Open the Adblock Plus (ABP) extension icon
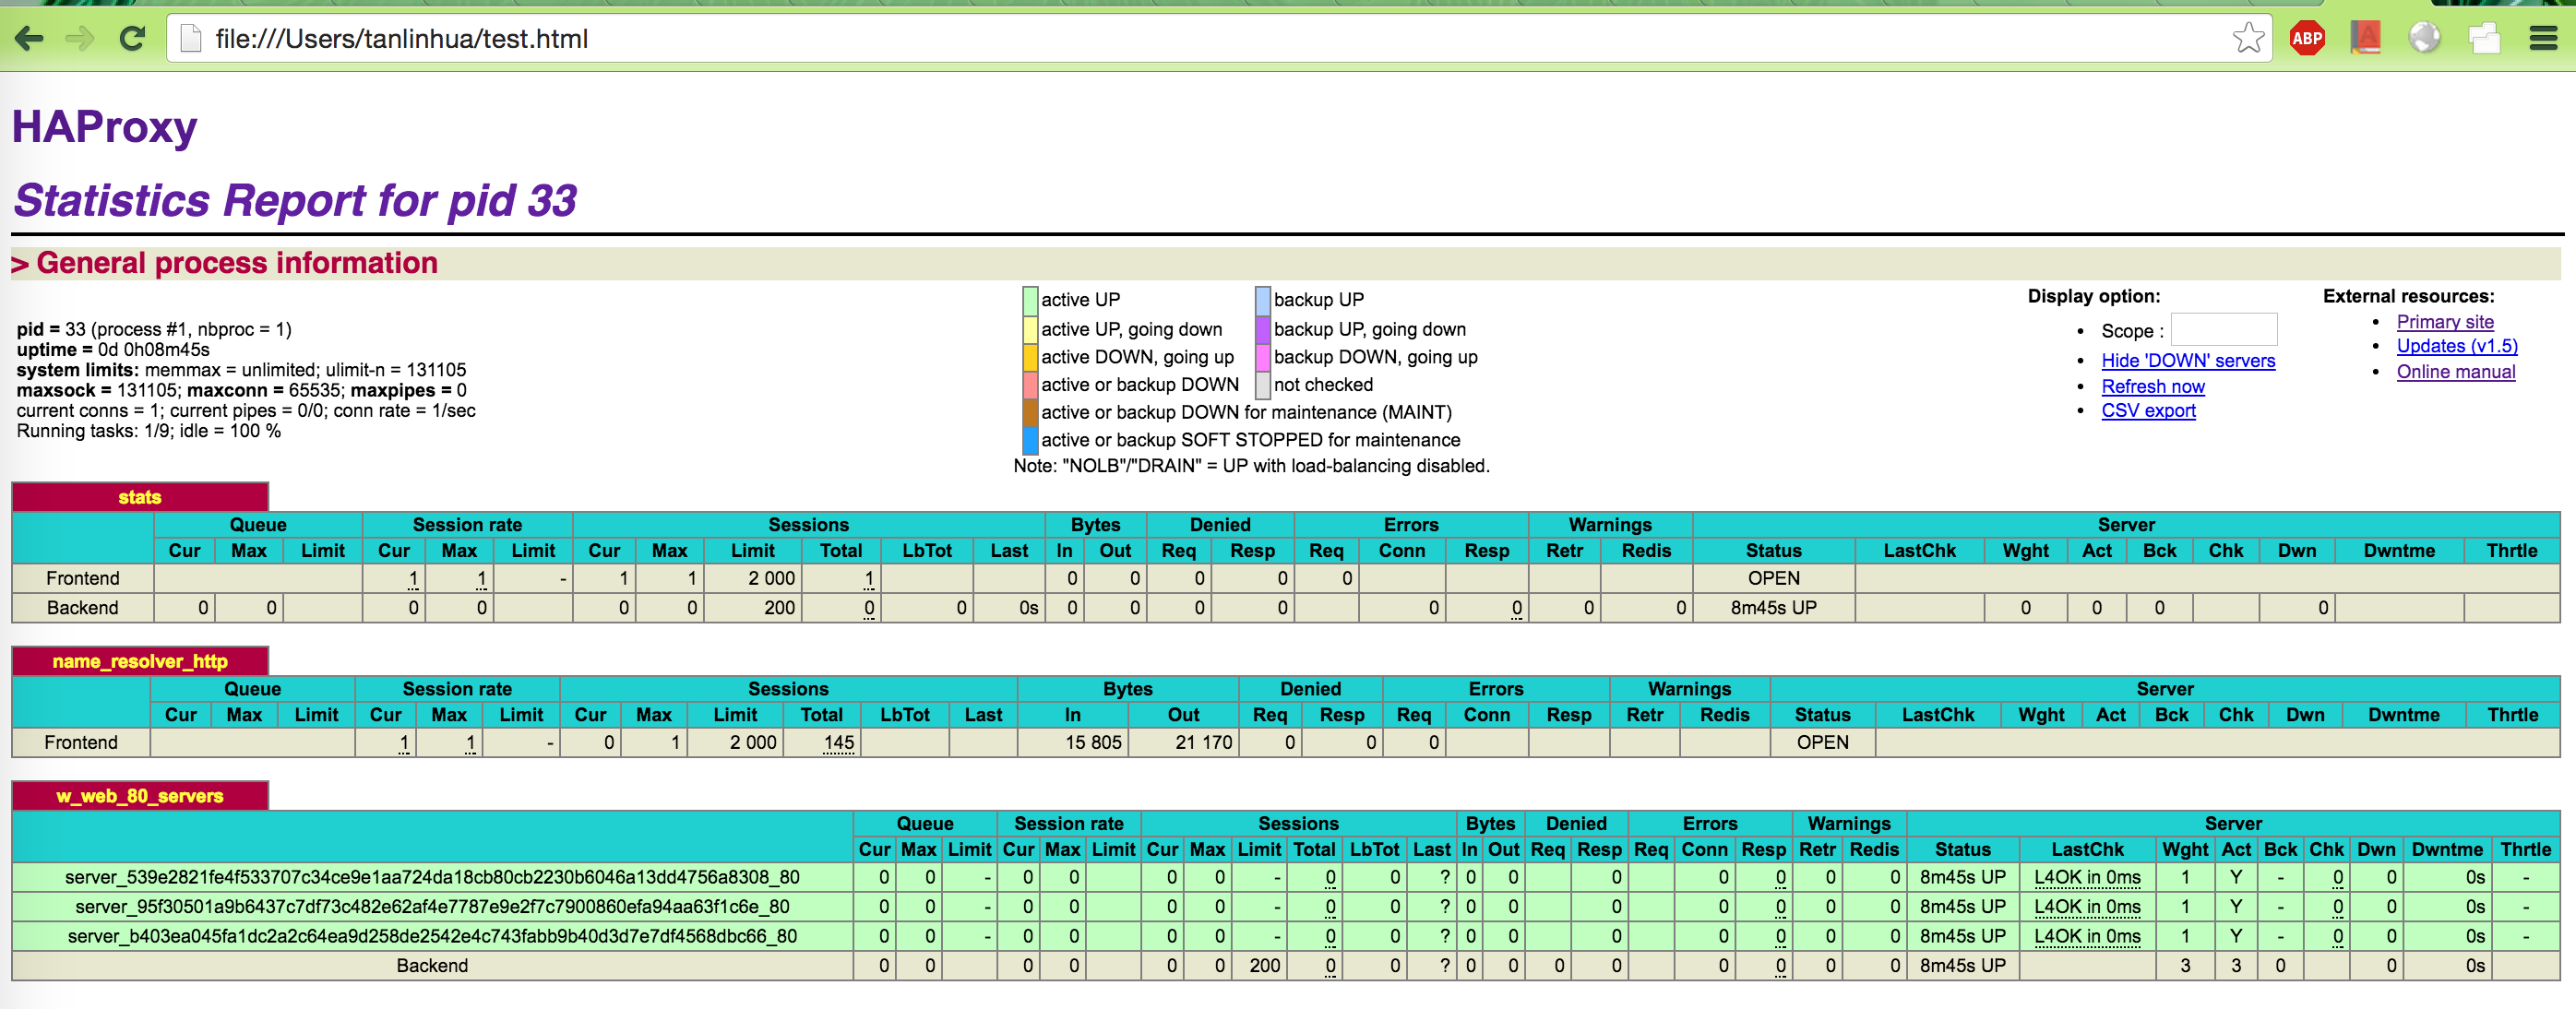This screenshot has width=2576, height=1009. (2307, 39)
